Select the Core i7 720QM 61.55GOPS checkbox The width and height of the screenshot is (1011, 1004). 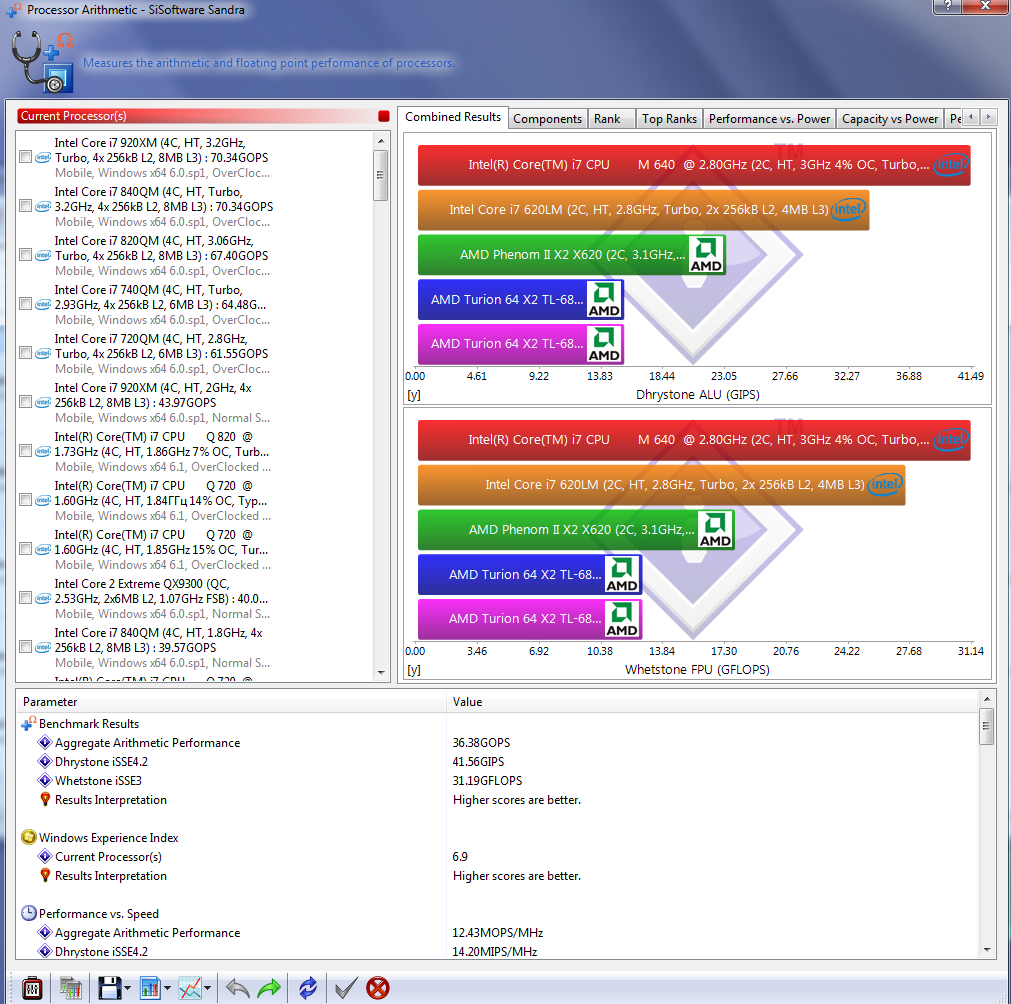[25, 353]
